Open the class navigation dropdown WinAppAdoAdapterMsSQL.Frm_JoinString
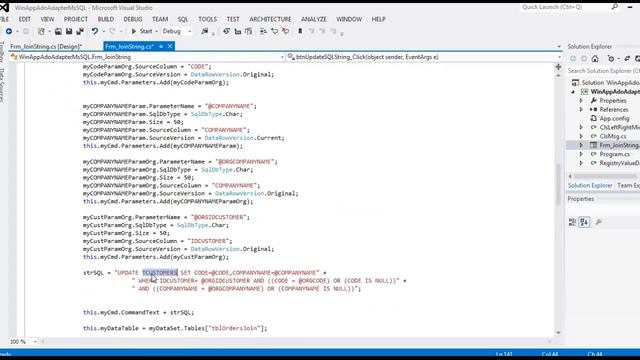 point(147,57)
